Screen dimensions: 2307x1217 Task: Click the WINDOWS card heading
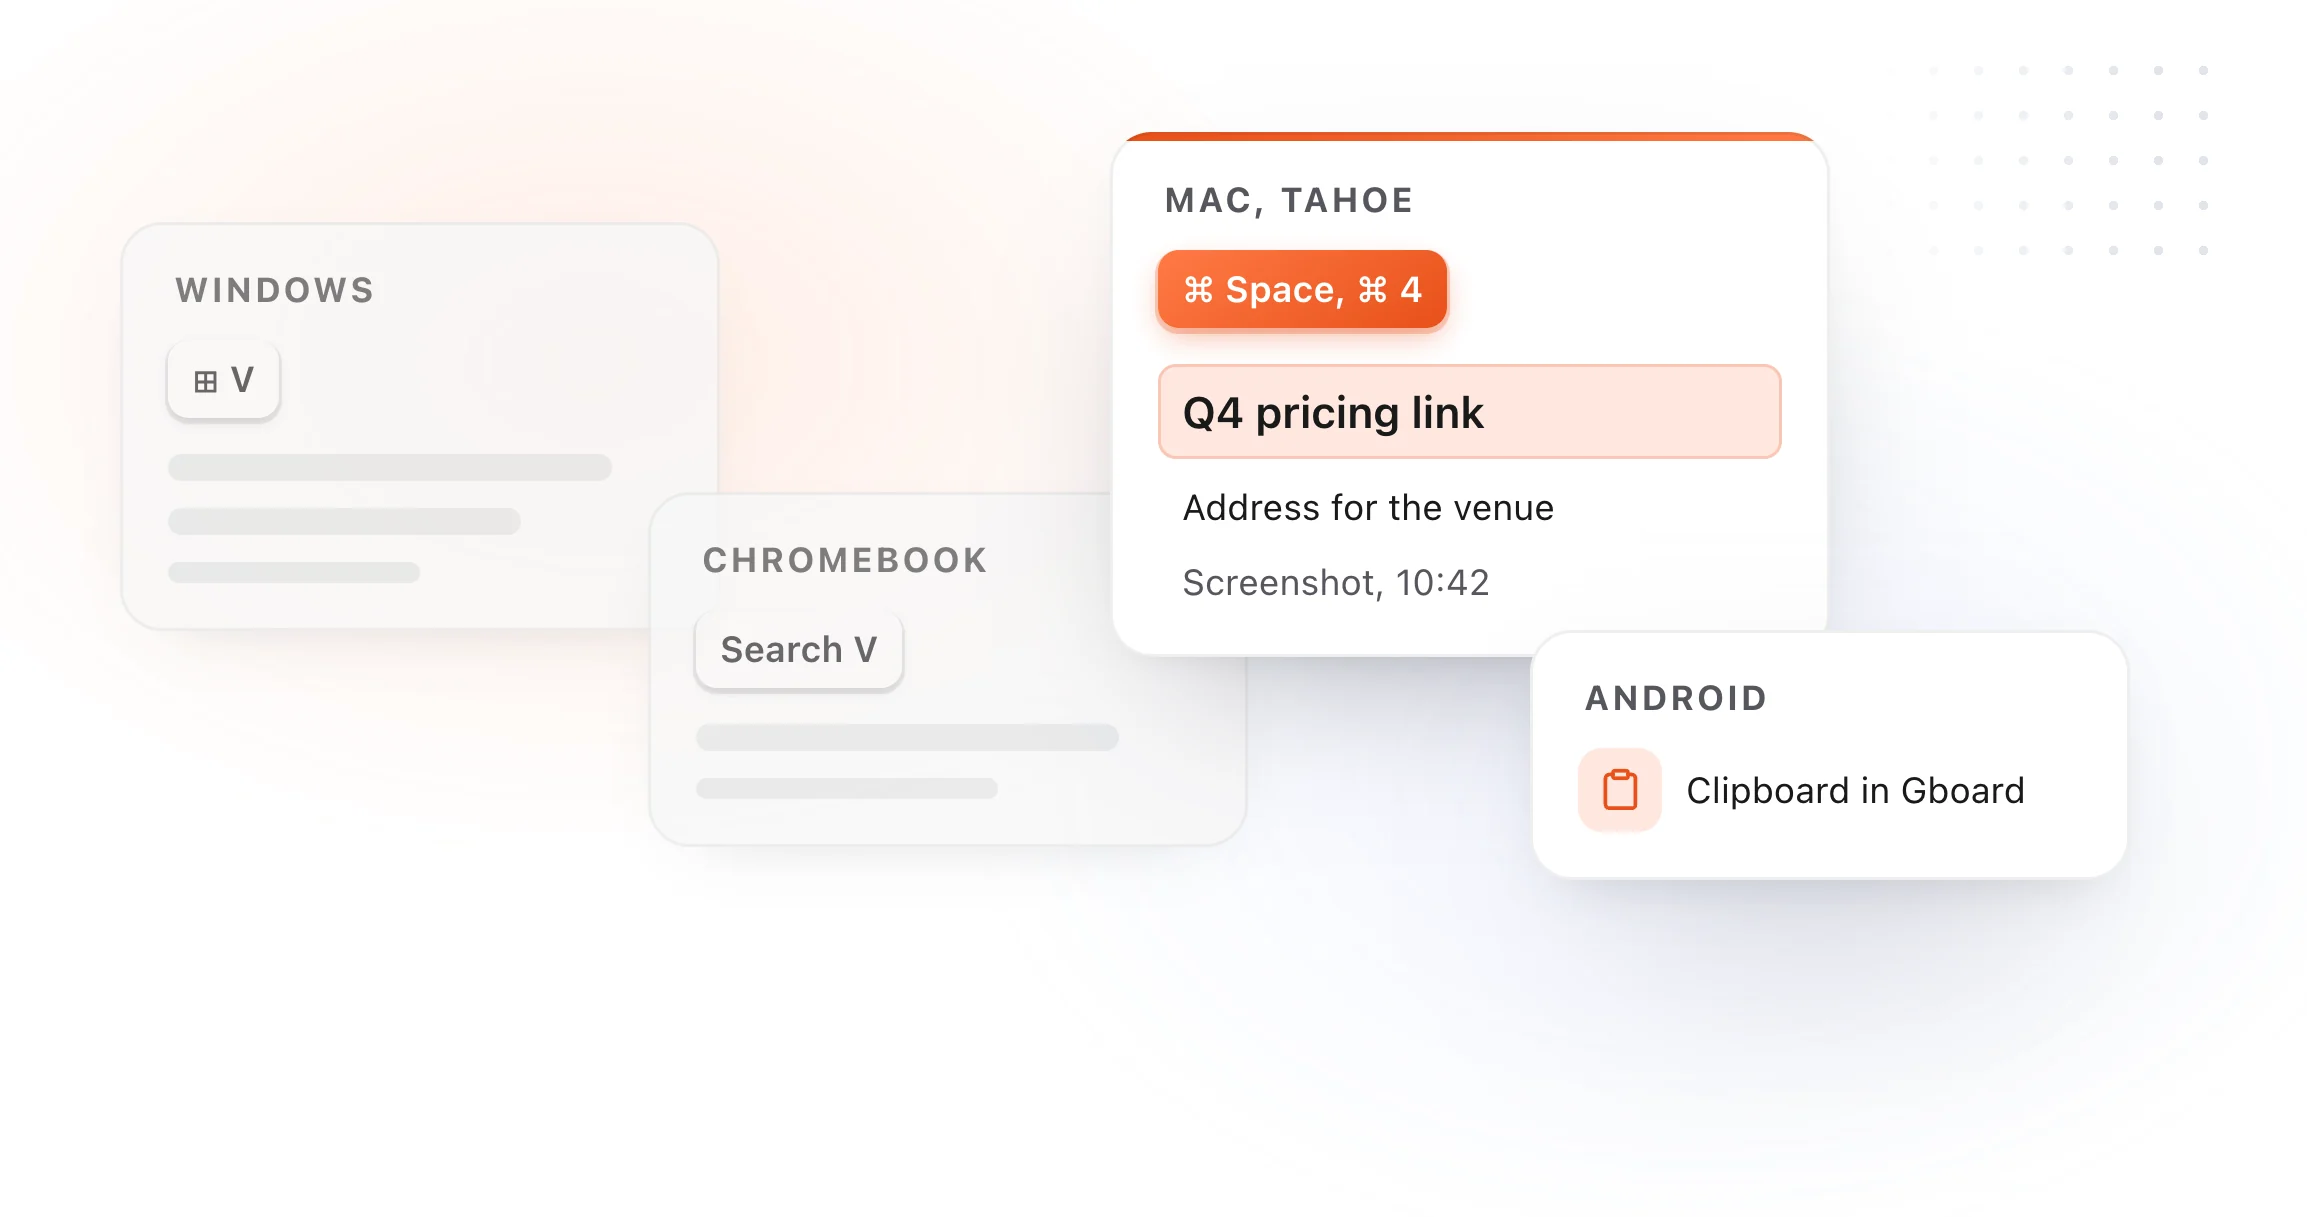(x=275, y=291)
